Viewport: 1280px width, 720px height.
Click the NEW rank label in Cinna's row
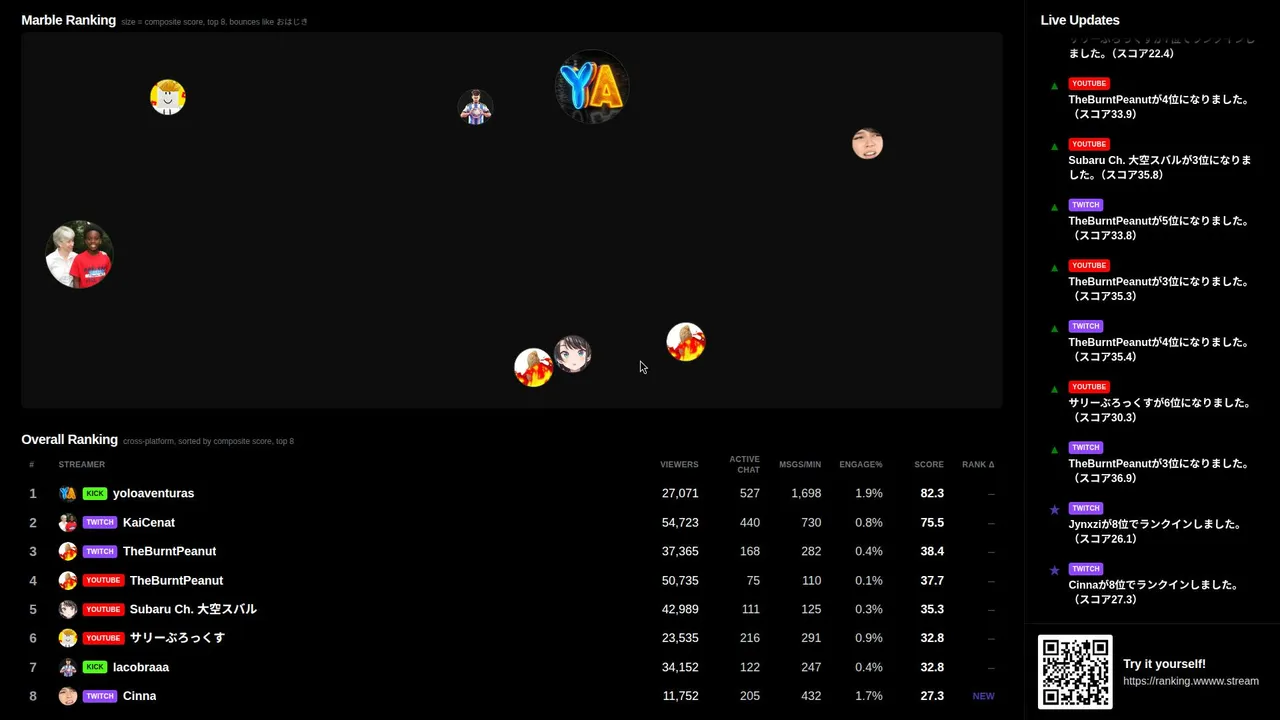click(x=984, y=696)
